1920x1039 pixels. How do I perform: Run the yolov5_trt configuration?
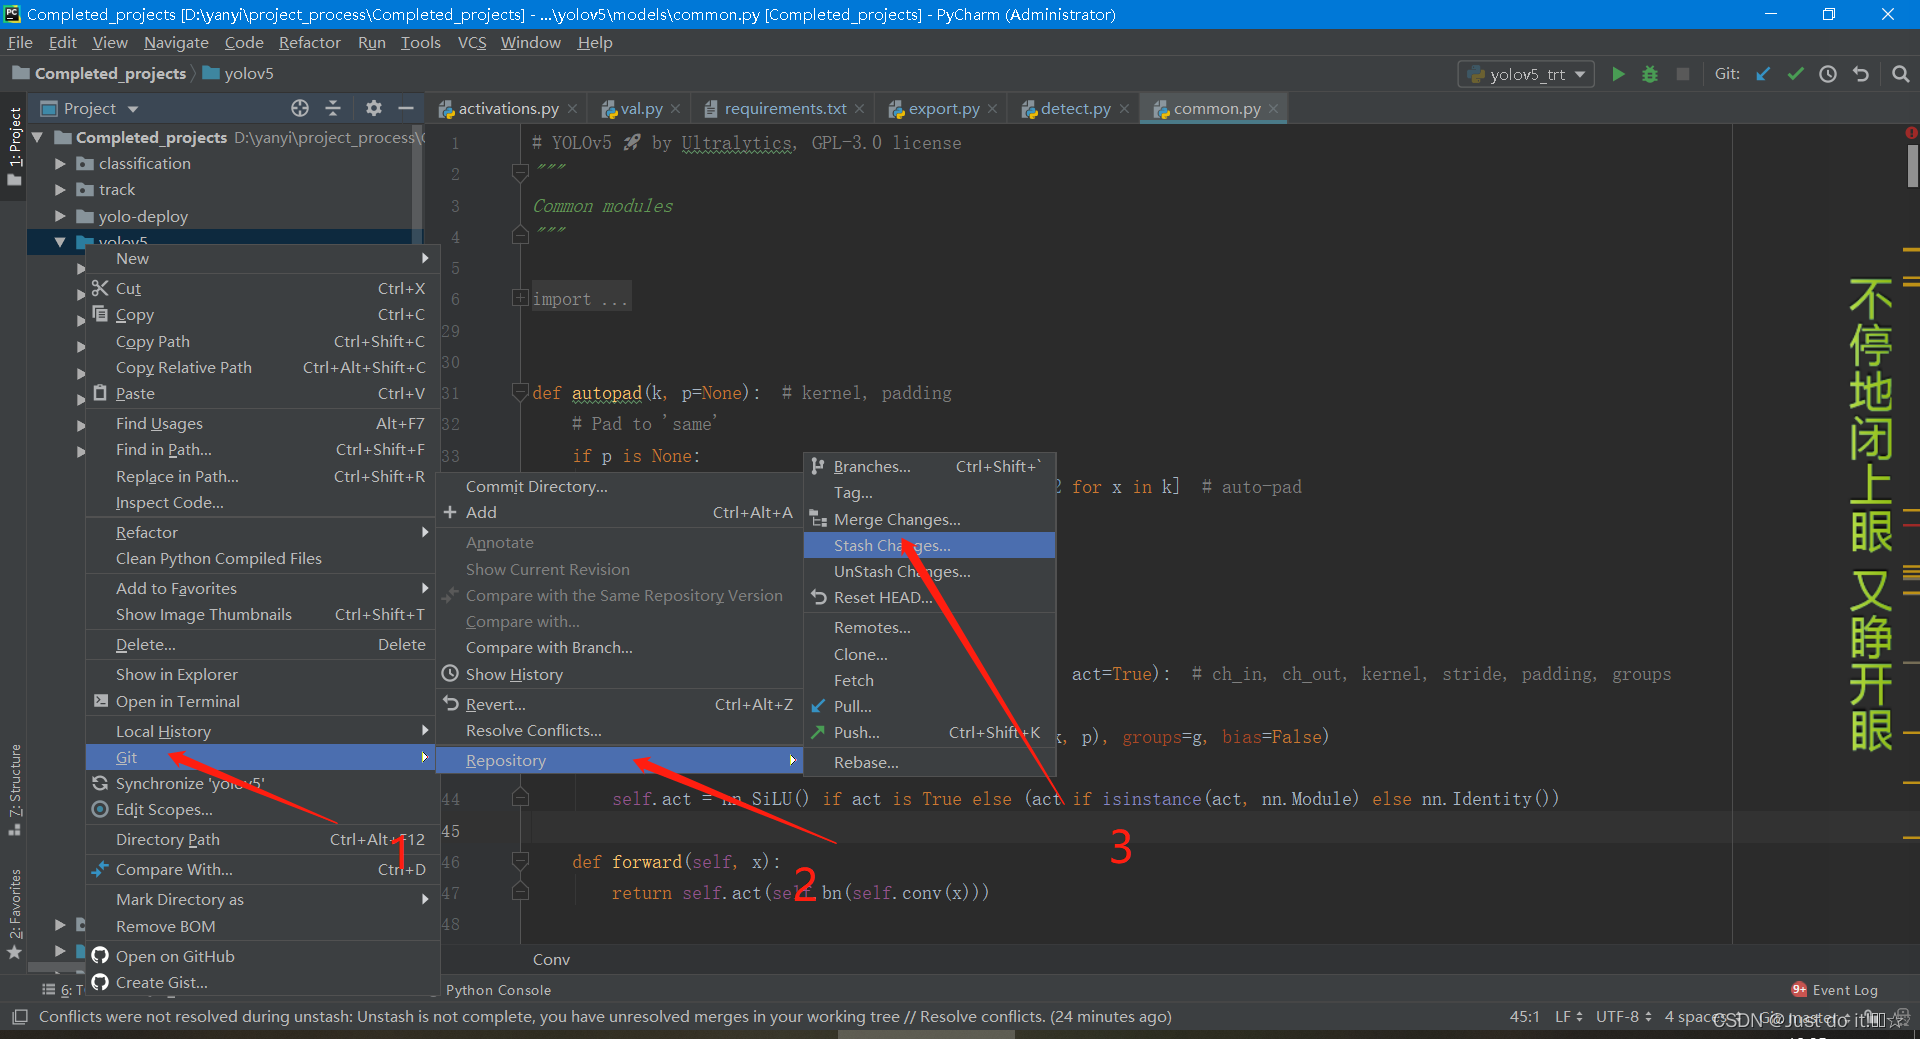click(x=1618, y=74)
